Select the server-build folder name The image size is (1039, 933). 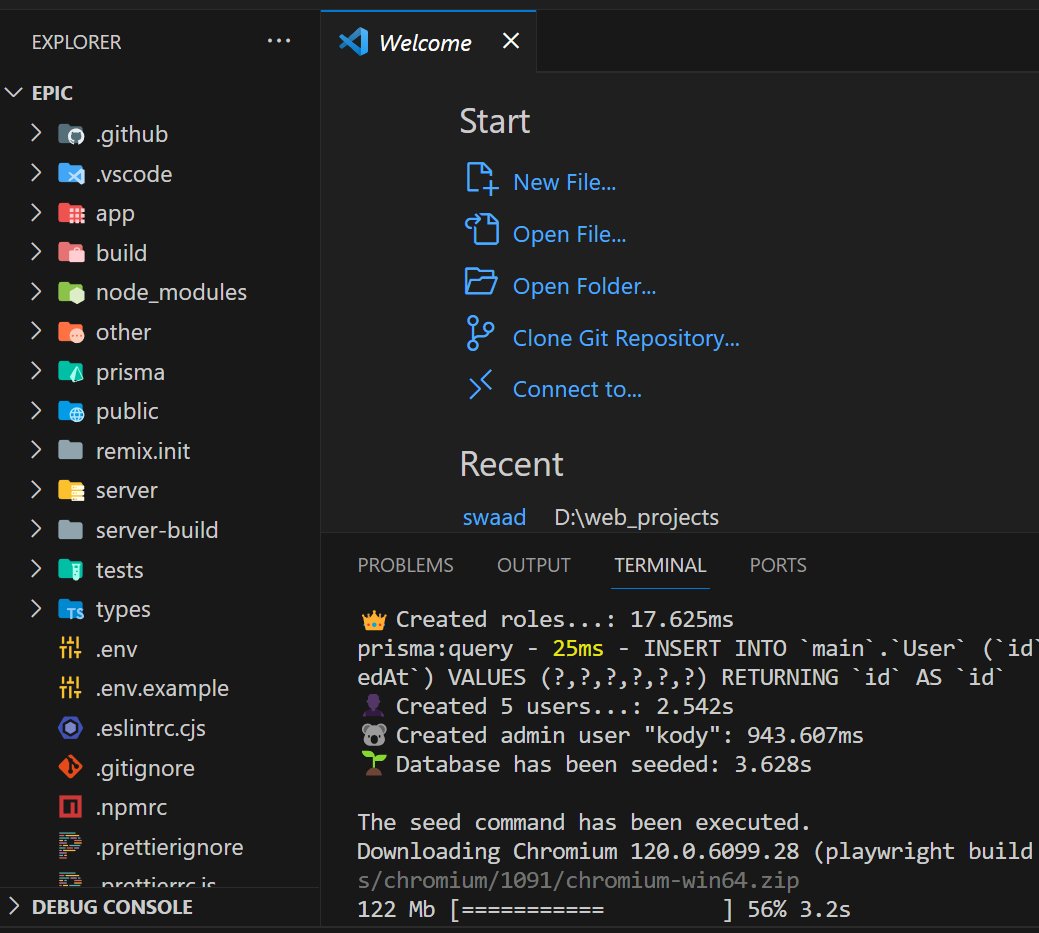pos(157,530)
